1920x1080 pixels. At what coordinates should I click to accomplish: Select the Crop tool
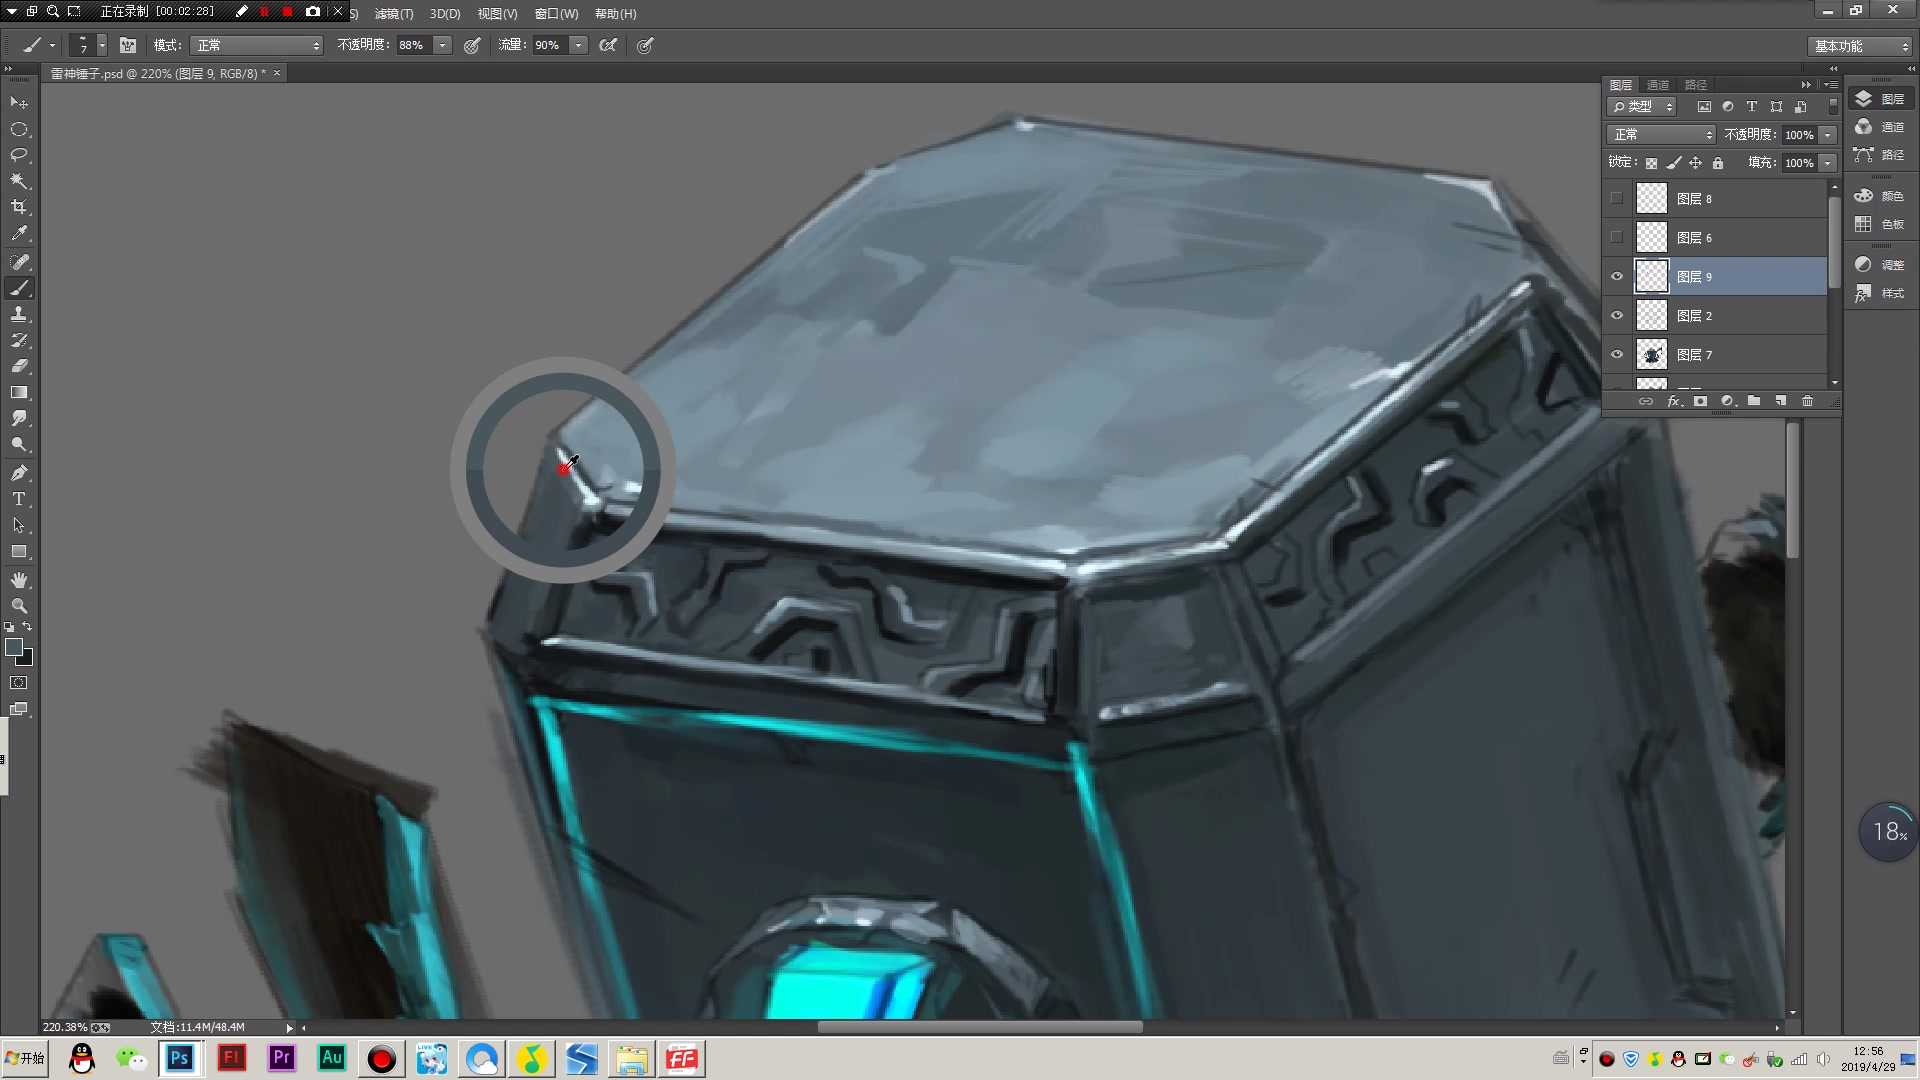19,207
